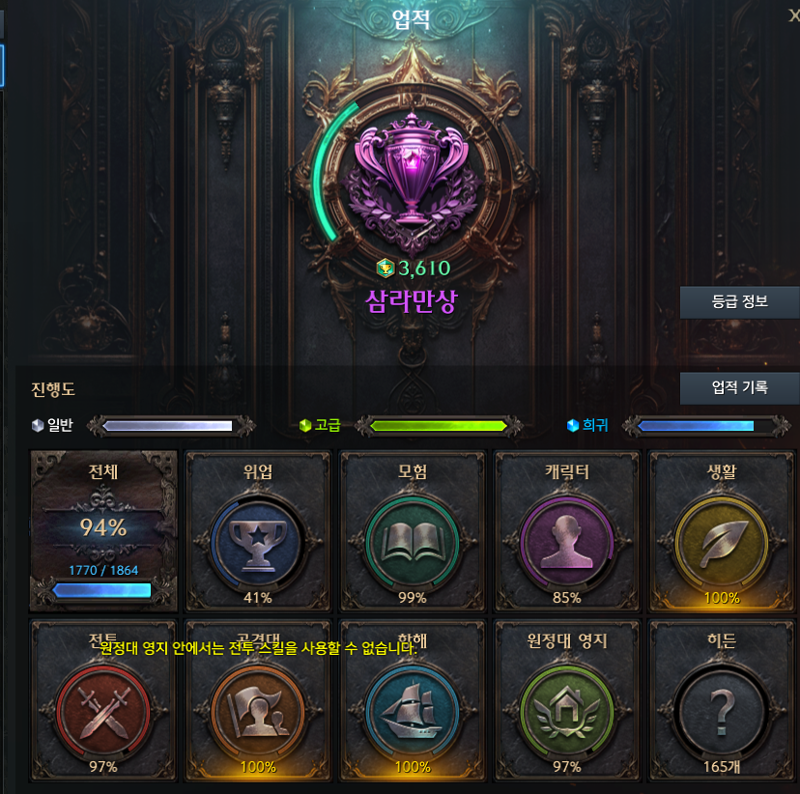This screenshot has height=794, width=800.
Task: Select the 모험 open book icon
Action: pyautogui.click(x=412, y=542)
